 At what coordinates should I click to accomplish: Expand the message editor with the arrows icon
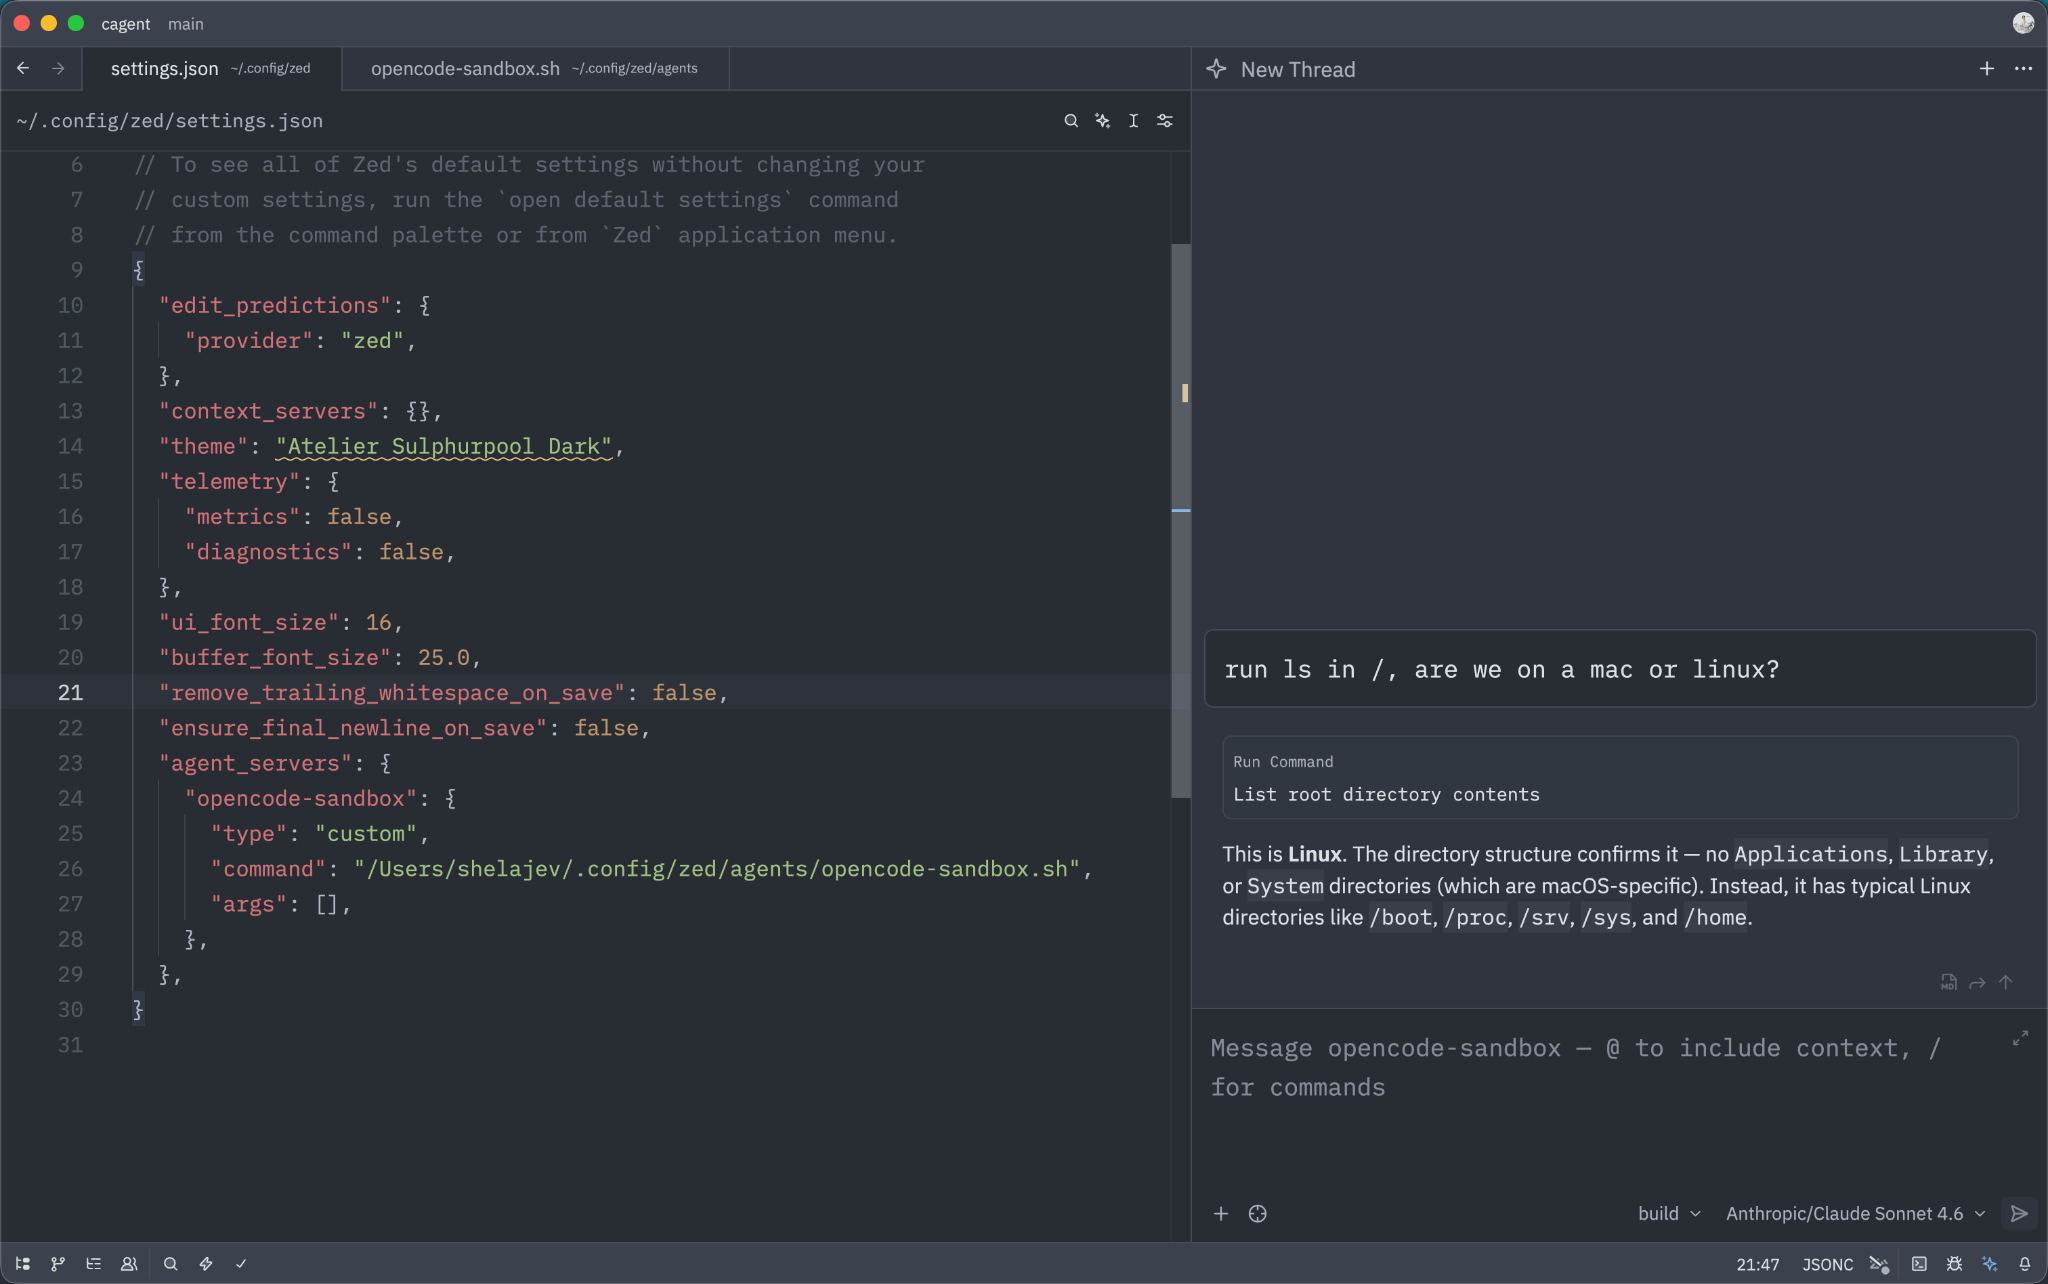[x=2020, y=1039]
